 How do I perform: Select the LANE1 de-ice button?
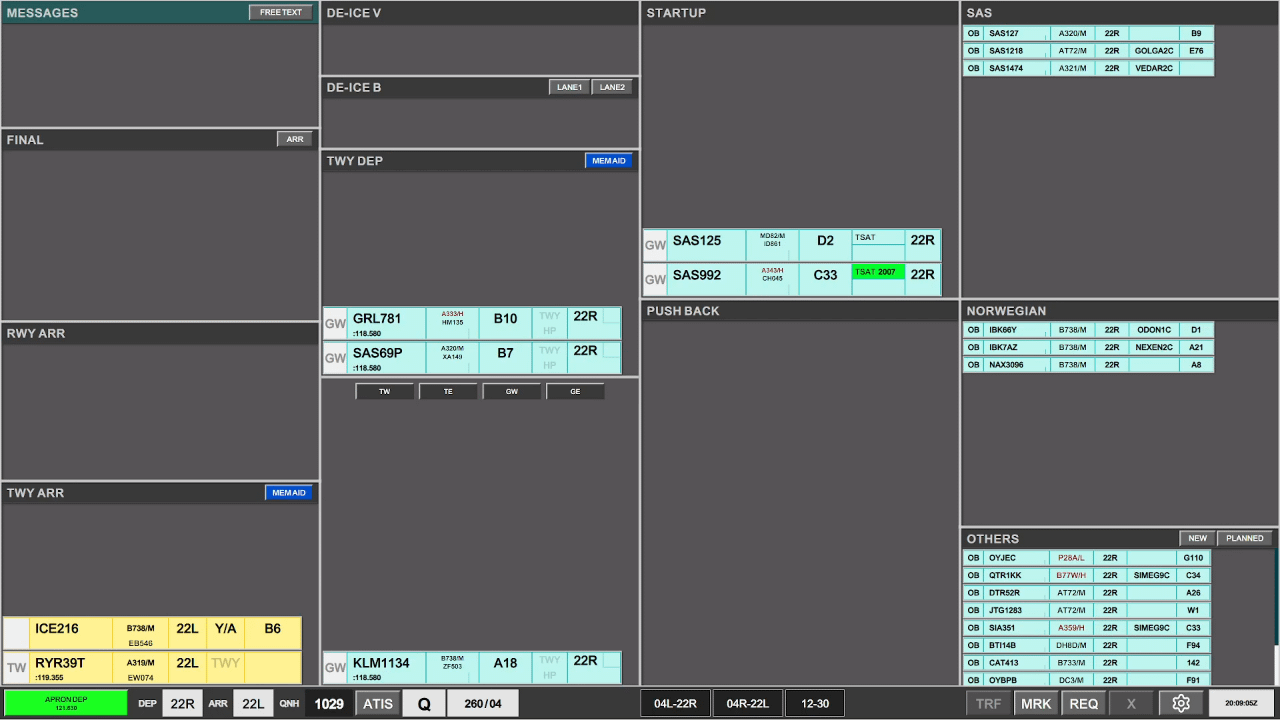click(x=570, y=87)
